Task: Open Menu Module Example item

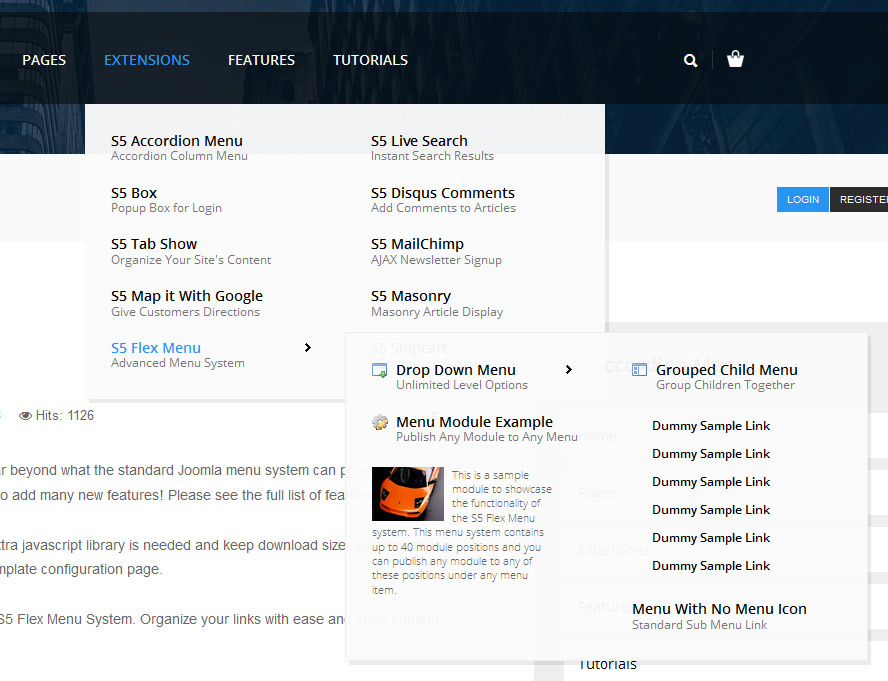Action: (475, 422)
